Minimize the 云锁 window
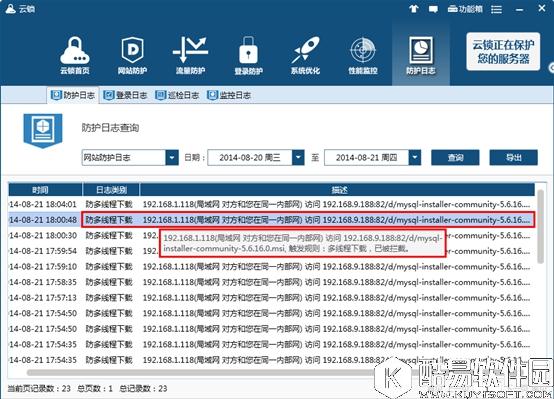The height and width of the screenshot is (399, 554). coord(519,10)
